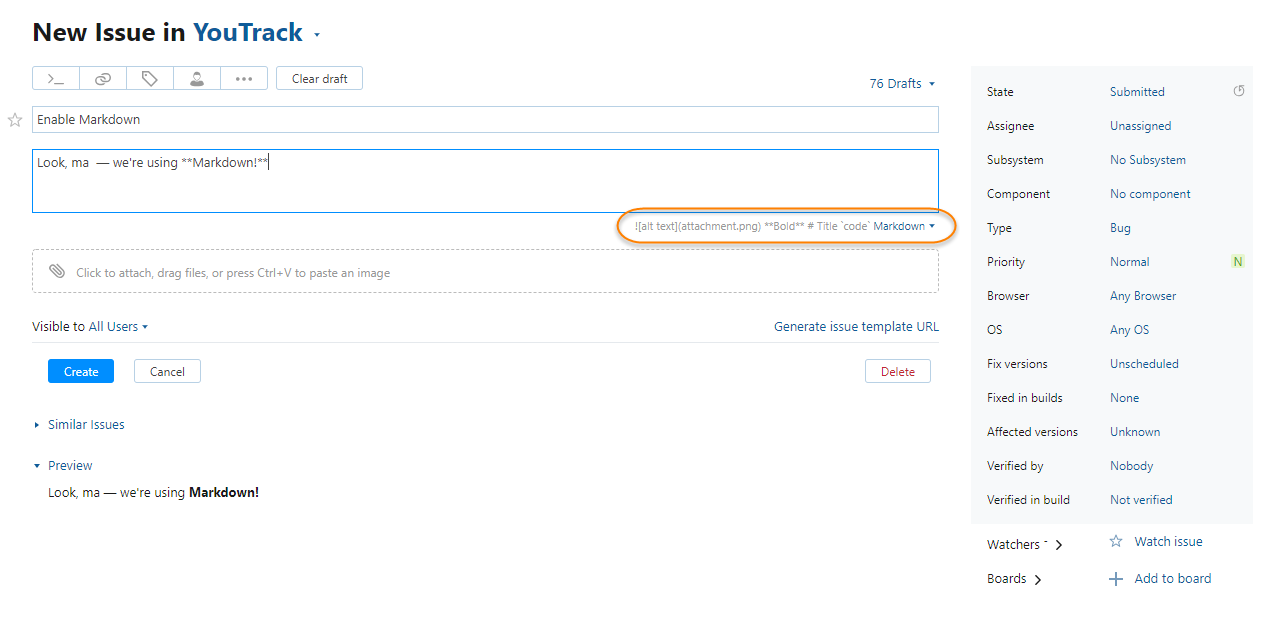Open the command dialog toolbar icon
The height and width of the screenshot is (621, 1285).
click(x=56, y=79)
